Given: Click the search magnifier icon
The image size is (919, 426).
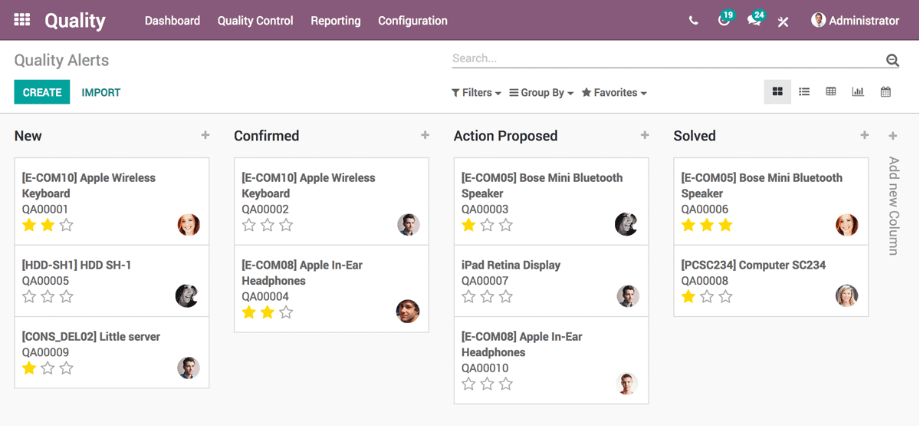Looking at the screenshot, I should tap(892, 61).
